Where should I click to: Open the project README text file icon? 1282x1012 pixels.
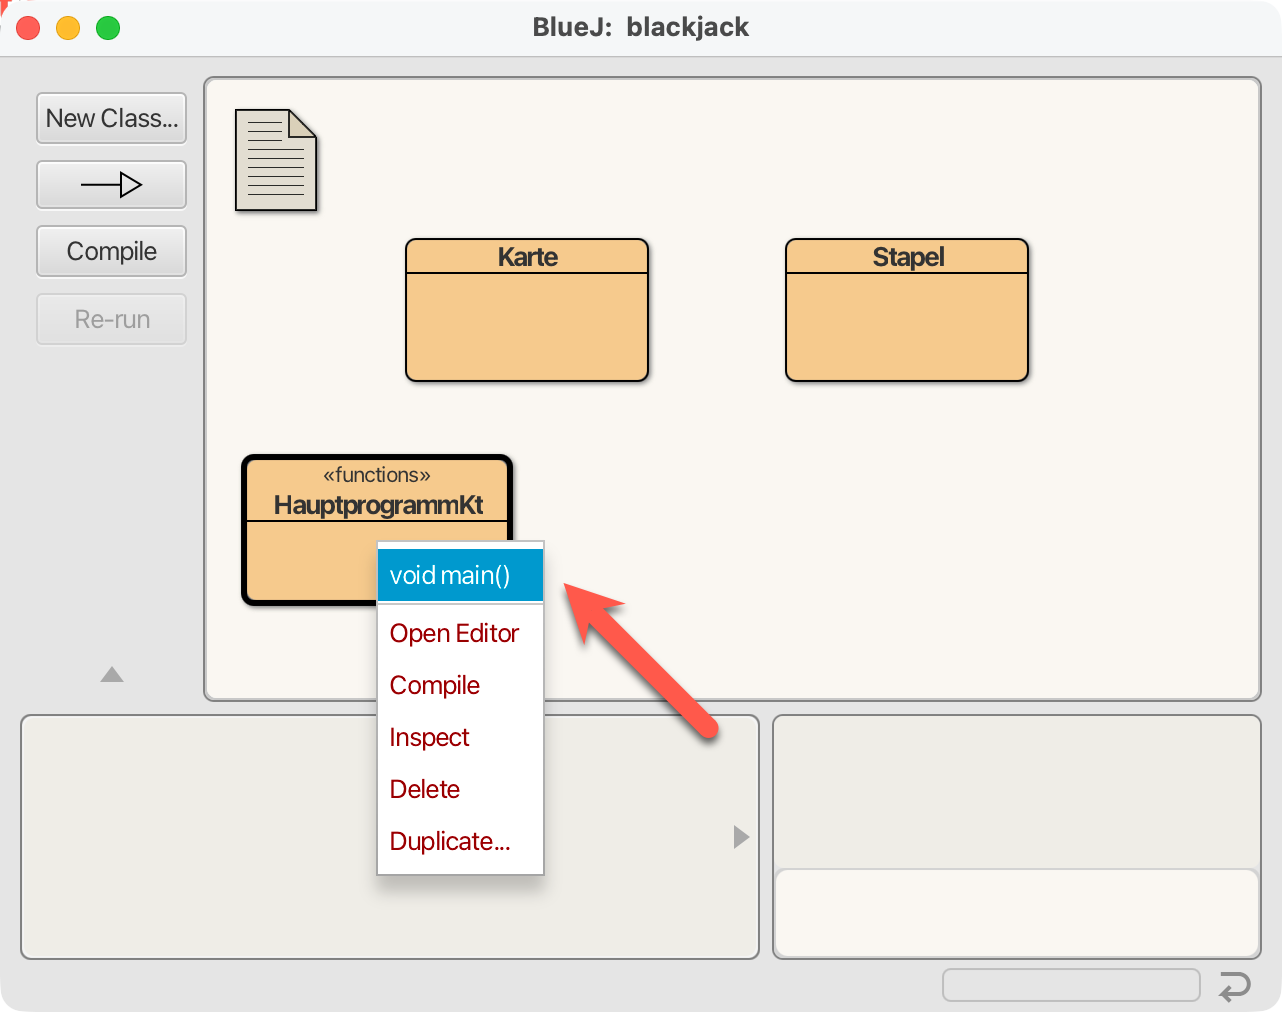(x=276, y=160)
